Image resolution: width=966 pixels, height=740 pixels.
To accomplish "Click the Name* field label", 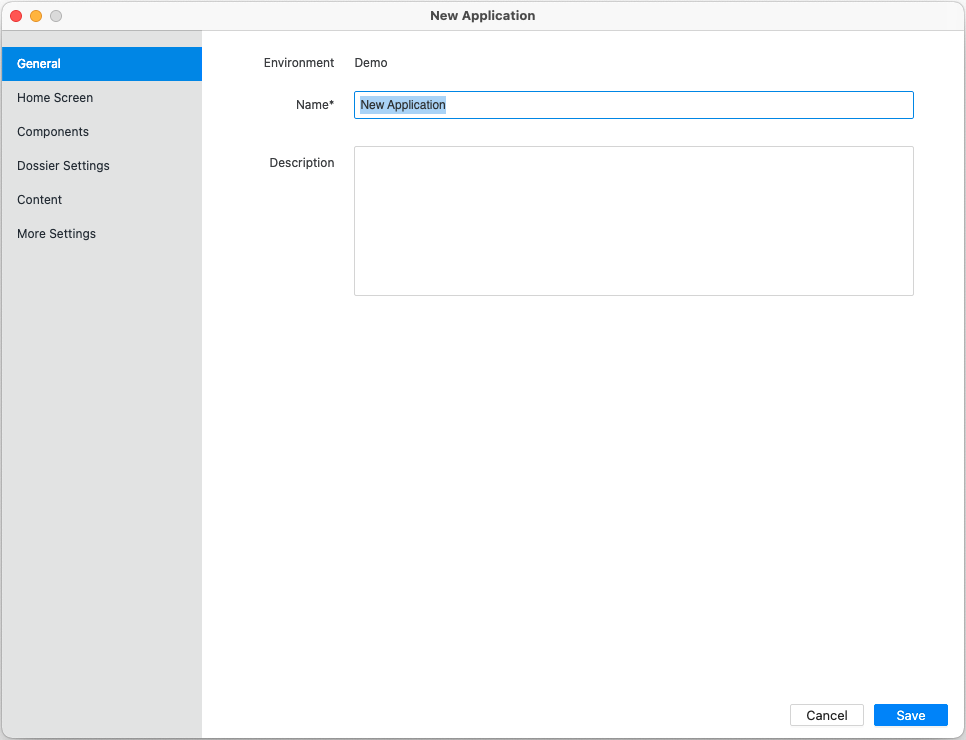I will coord(315,105).
